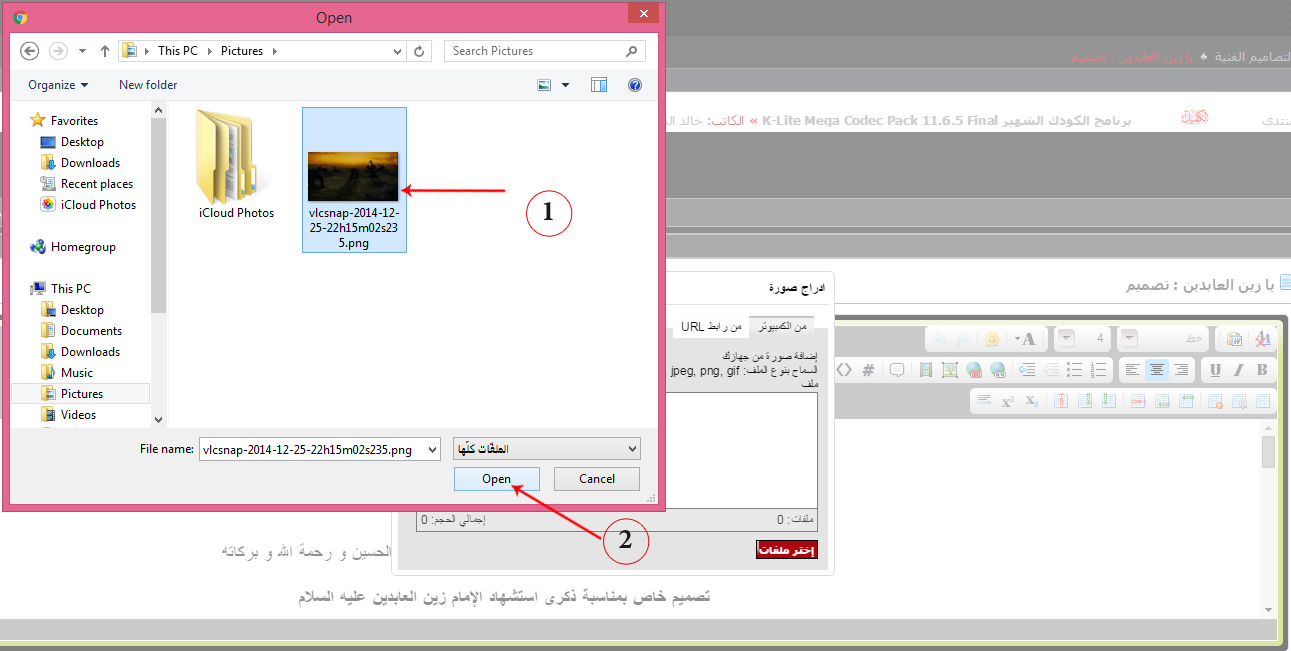Screen dimensions: 1291x651
Task: Click the Back arrow in Open dialog
Action: click(30, 51)
